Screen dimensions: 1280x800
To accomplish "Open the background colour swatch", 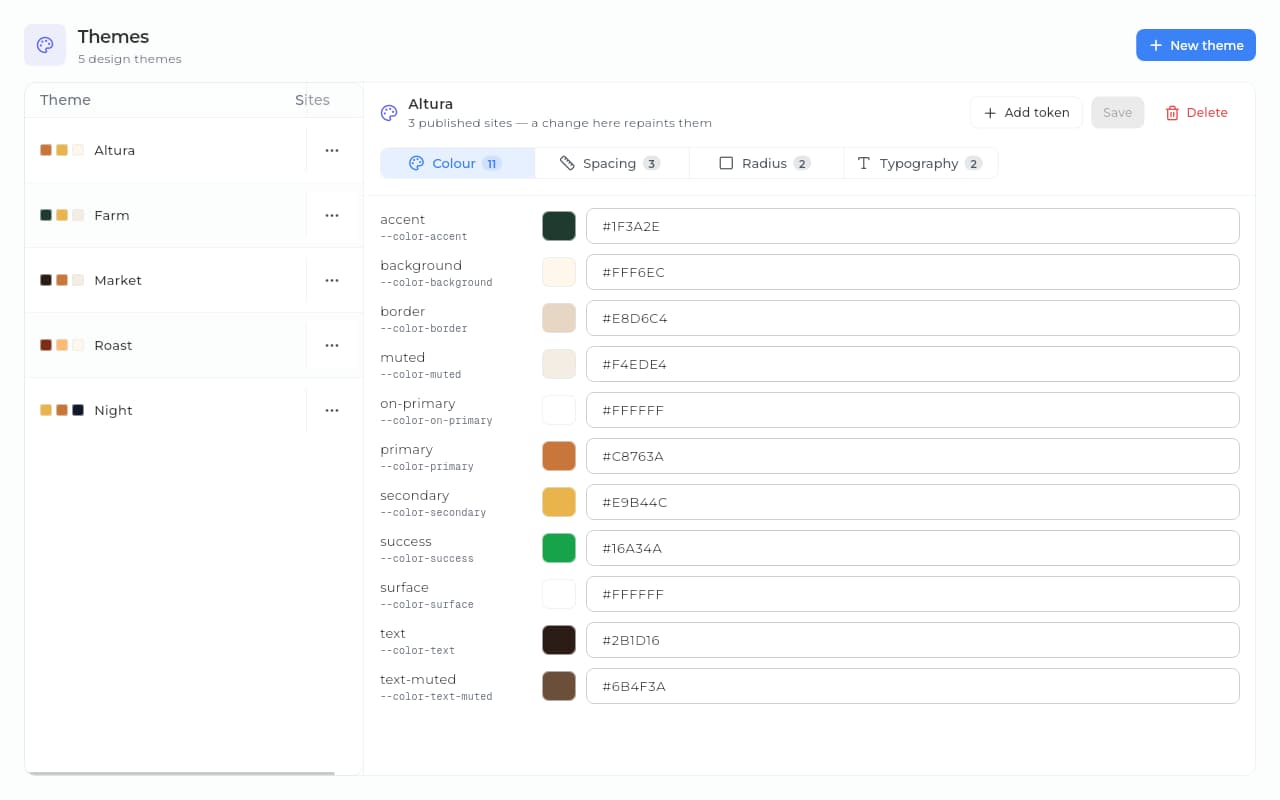I will point(559,272).
